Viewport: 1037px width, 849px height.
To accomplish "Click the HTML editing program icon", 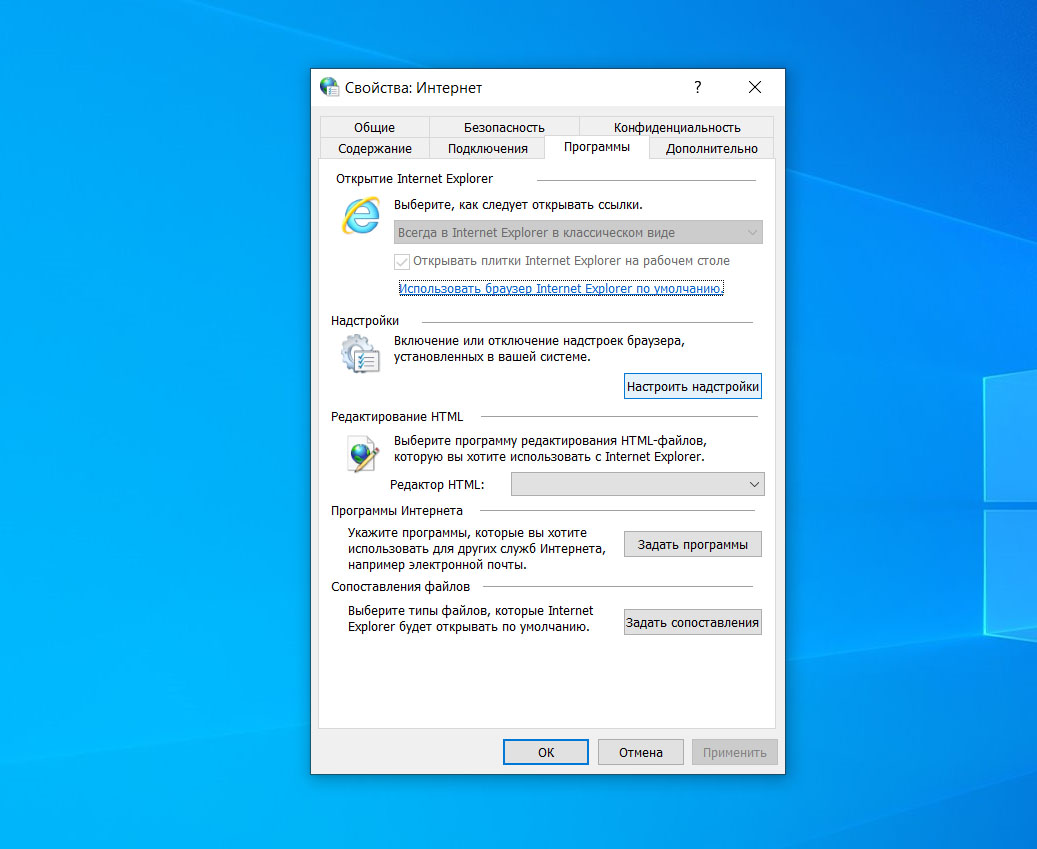I will tap(360, 452).
